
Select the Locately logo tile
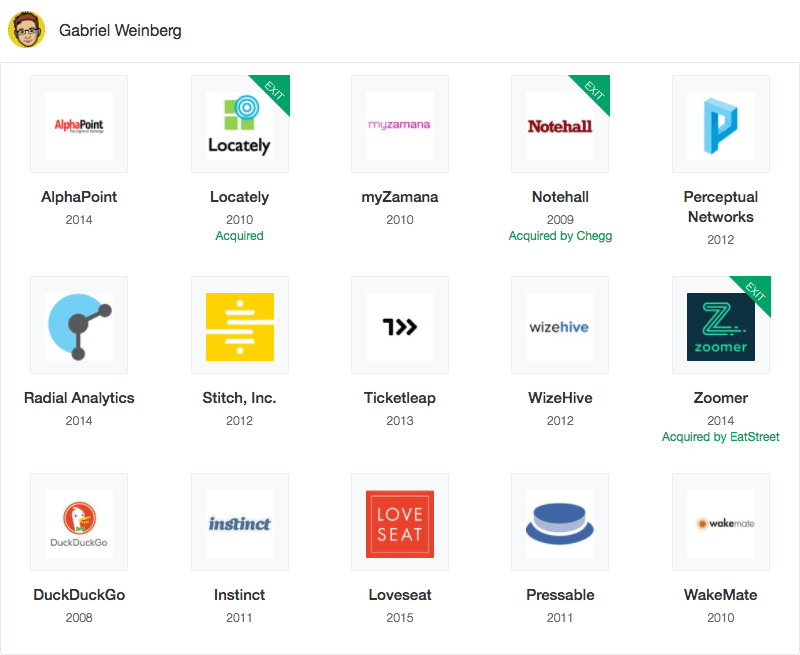[x=240, y=124]
